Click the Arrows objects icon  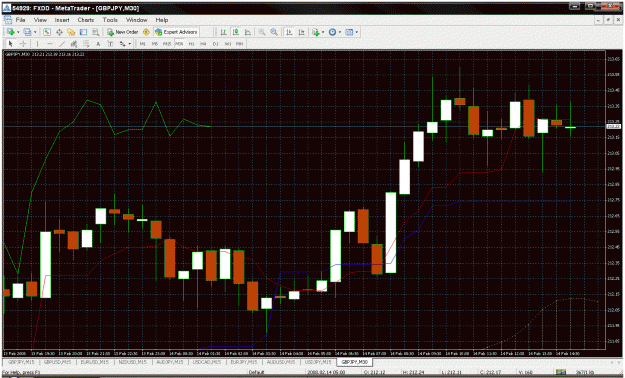[122, 44]
